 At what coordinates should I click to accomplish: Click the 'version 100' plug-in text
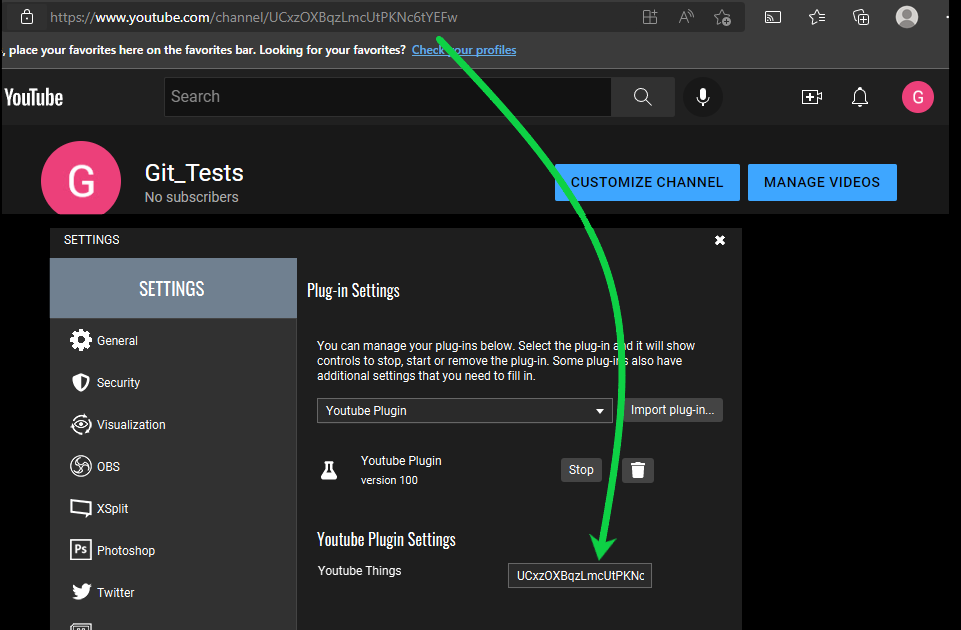389,480
